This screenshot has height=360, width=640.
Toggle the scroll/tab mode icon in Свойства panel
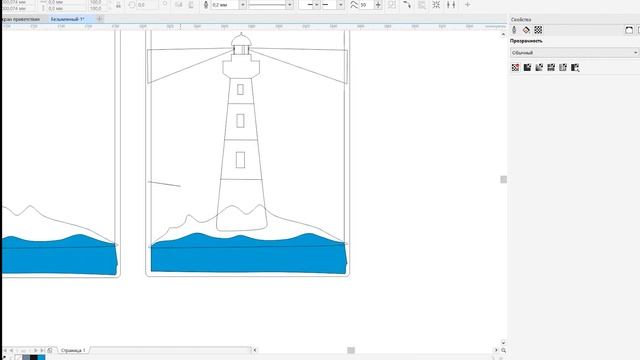tap(629, 30)
